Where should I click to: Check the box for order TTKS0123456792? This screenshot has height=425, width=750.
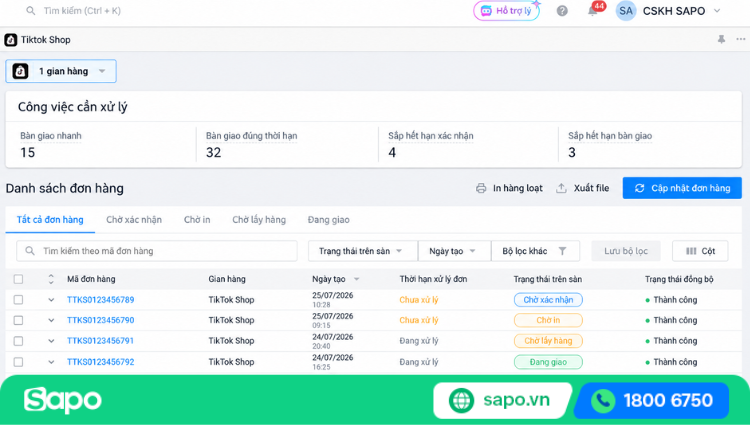point(18,362)
